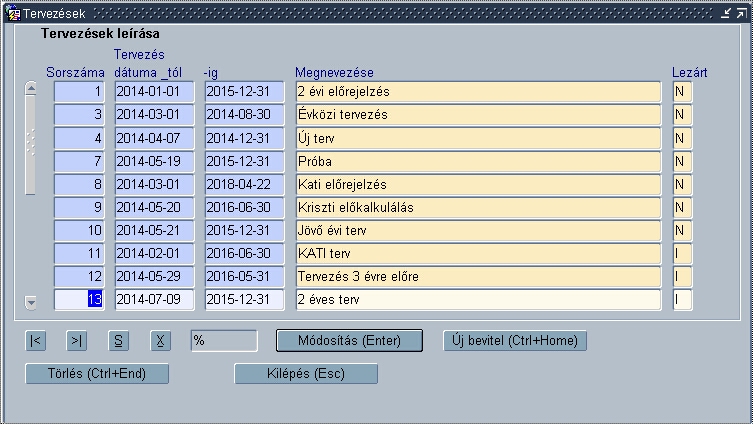753x424 pixels.
Task: Click the scrollbar down arrow
Action: pyautogui.click(x=31, y=303)
